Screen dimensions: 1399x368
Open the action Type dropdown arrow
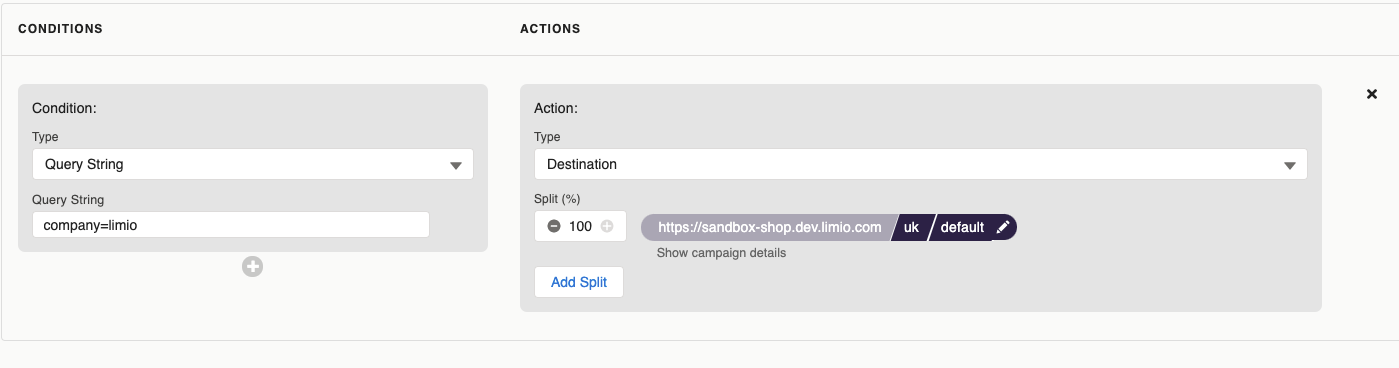click(x=1289, y=165)
